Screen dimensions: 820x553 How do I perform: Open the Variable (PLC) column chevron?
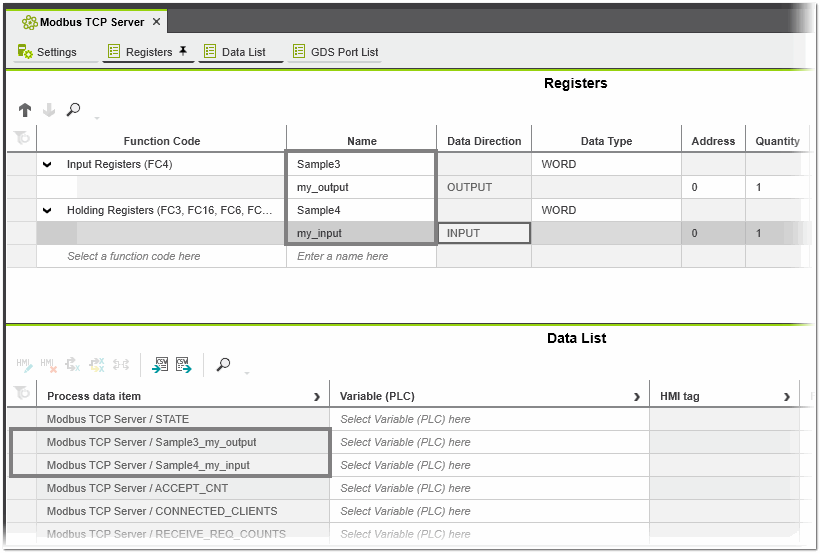click(637, 397)
